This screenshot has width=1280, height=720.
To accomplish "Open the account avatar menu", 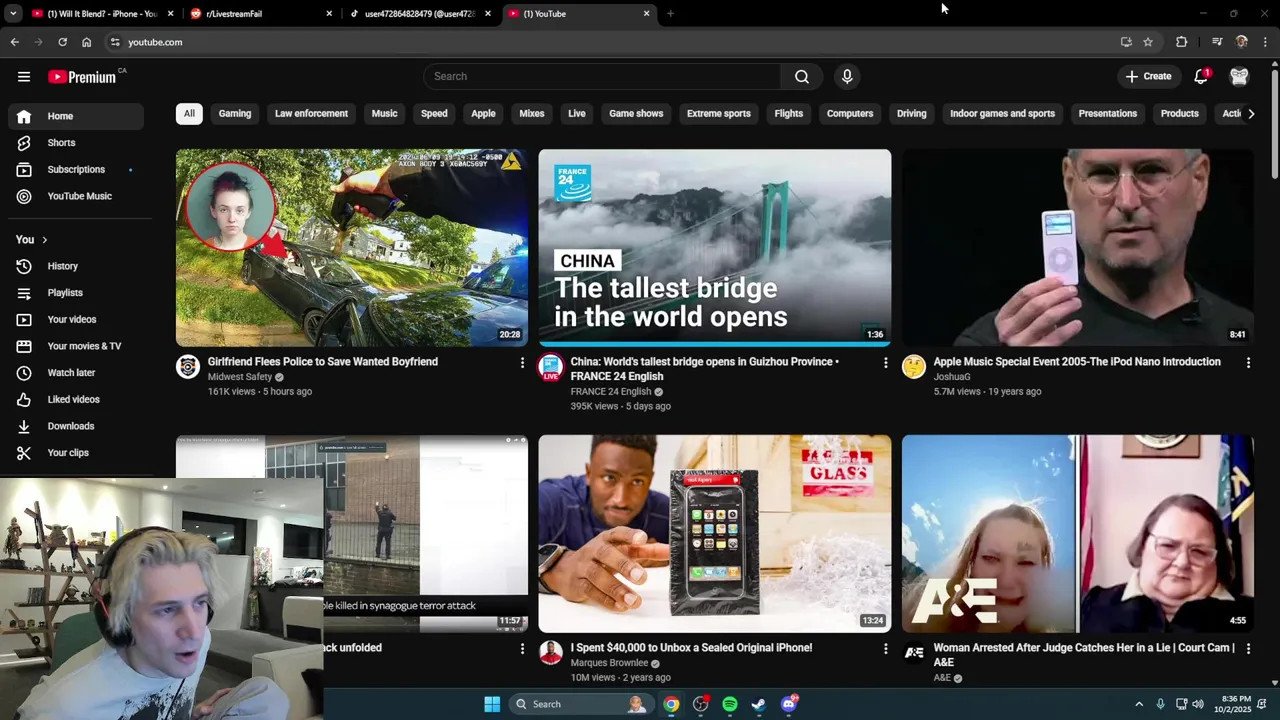I will point(1239,76).
